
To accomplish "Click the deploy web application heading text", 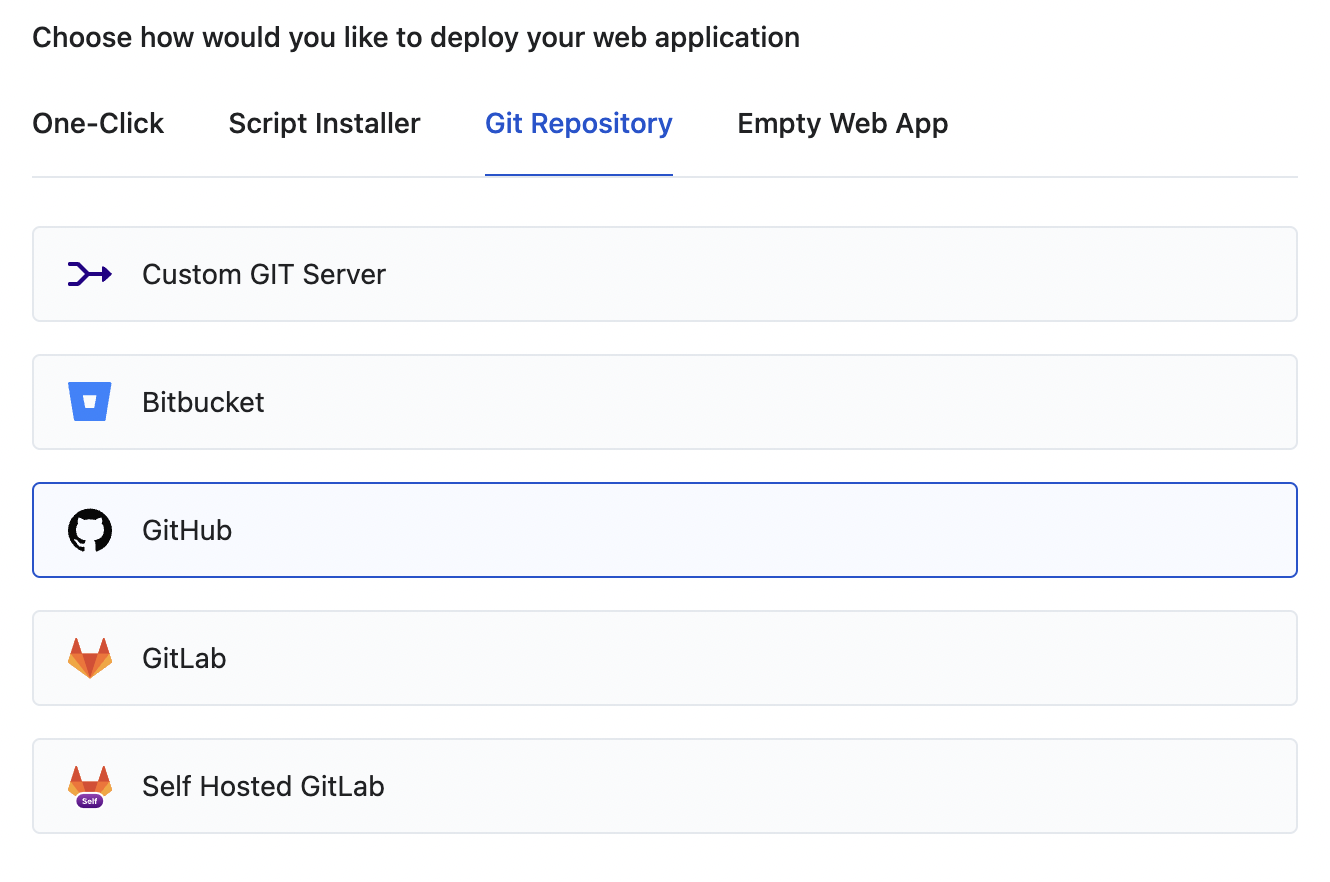I will coord(416,38).
